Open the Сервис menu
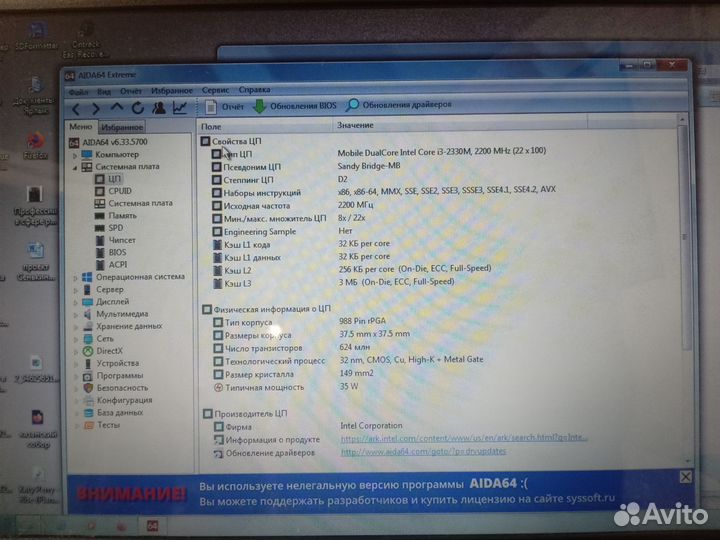This screenshot has width=720, height=540. click(x=215, y=90)
